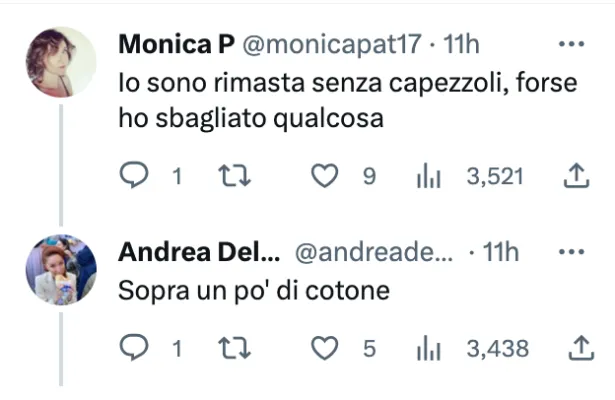Open more options for Monica P's tweet
The height and width of the screenshot is (400, 615).
[x=570, y=44]
